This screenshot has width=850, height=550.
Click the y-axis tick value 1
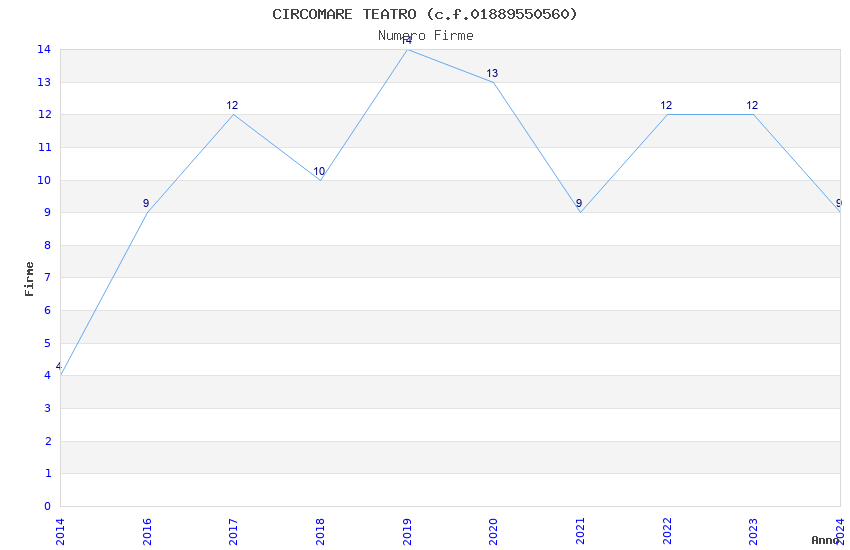48,473
